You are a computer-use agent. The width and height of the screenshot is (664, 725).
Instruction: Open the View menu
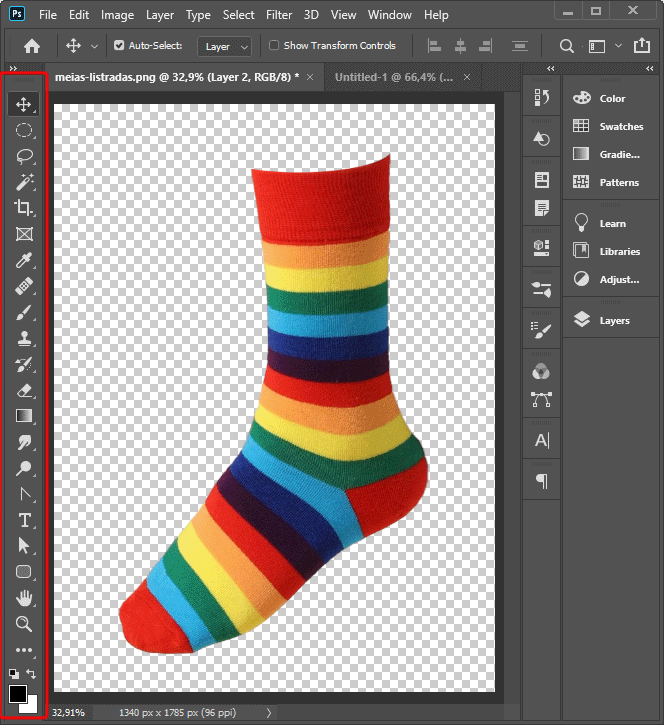point(343,15)
